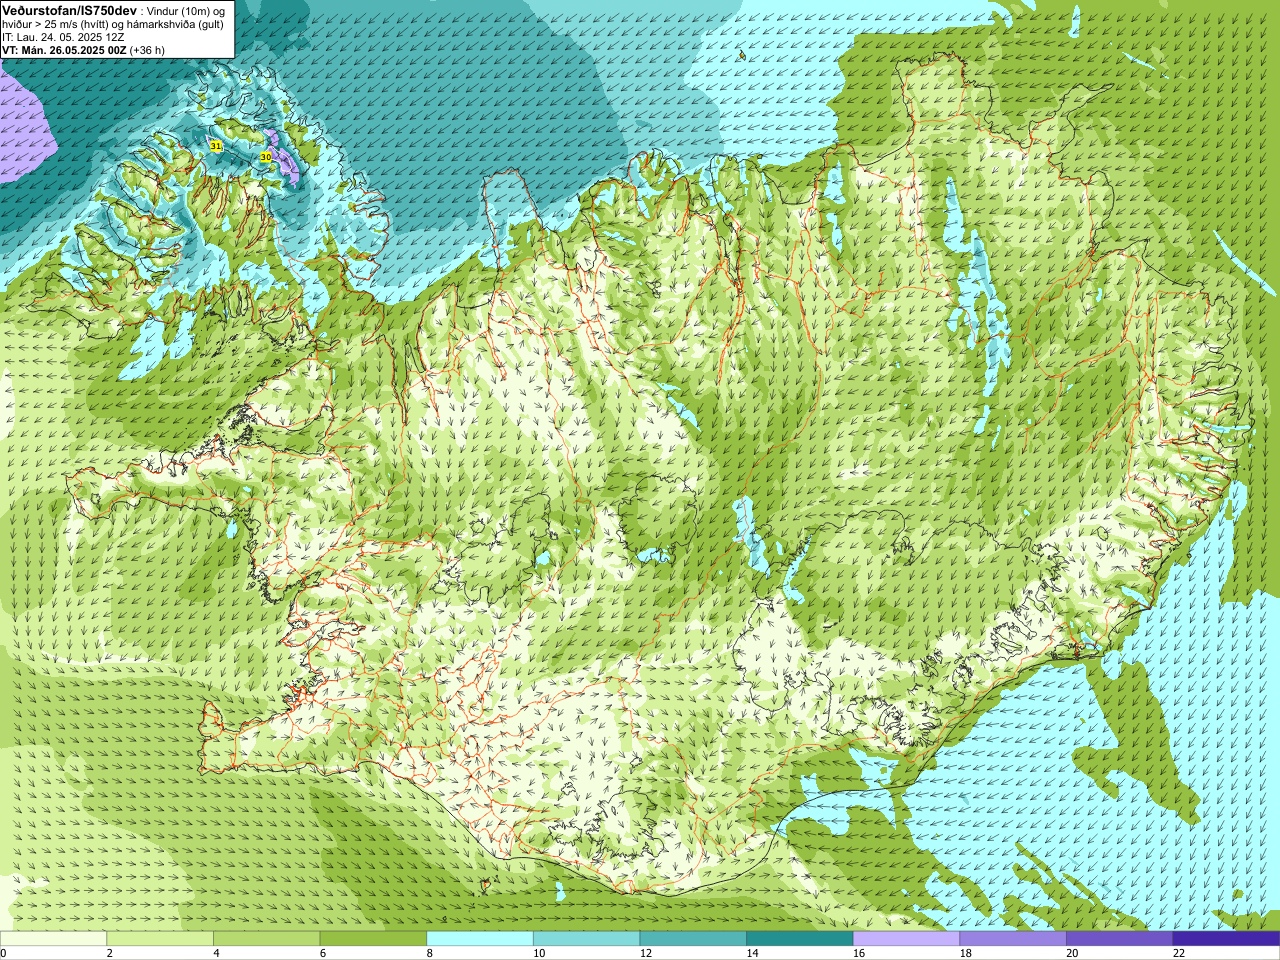The image size is (1280, 960).
Task: Click the legend scale label '14'
Action: pos(752,953)
